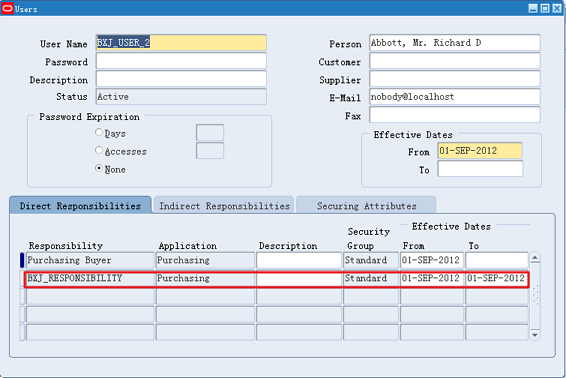Click user Effective Dates From field
This screenshot has height=378, width=566.
click(480, 151)
